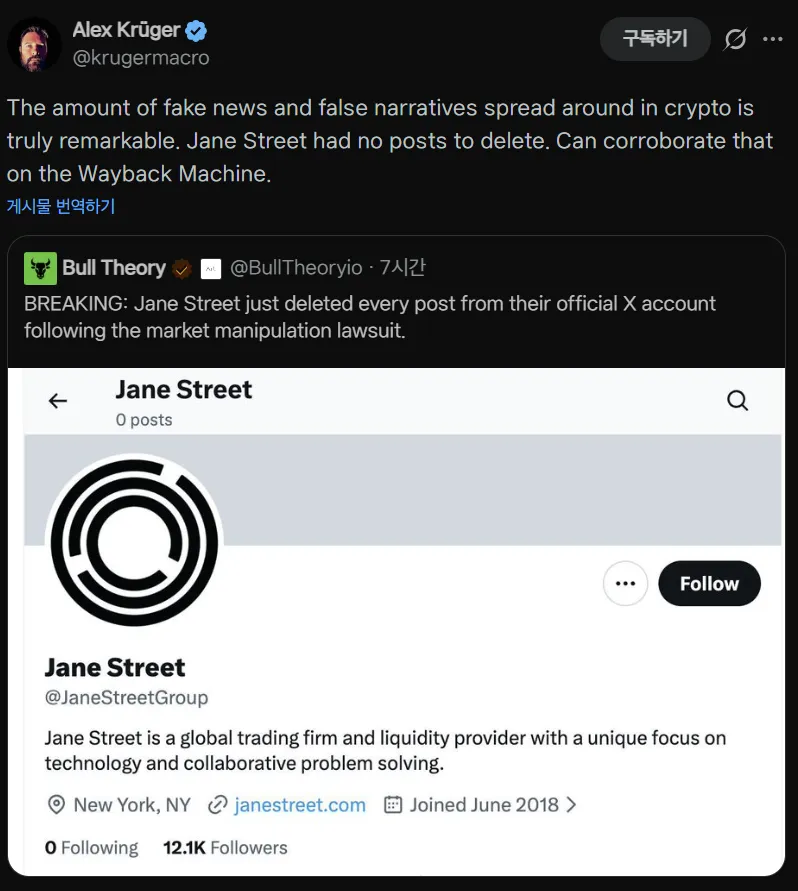This screenshot has width=798, height=891.
Task: Click the blue verified badge next to Alex Krüger
Action: [x=196, y=31]
